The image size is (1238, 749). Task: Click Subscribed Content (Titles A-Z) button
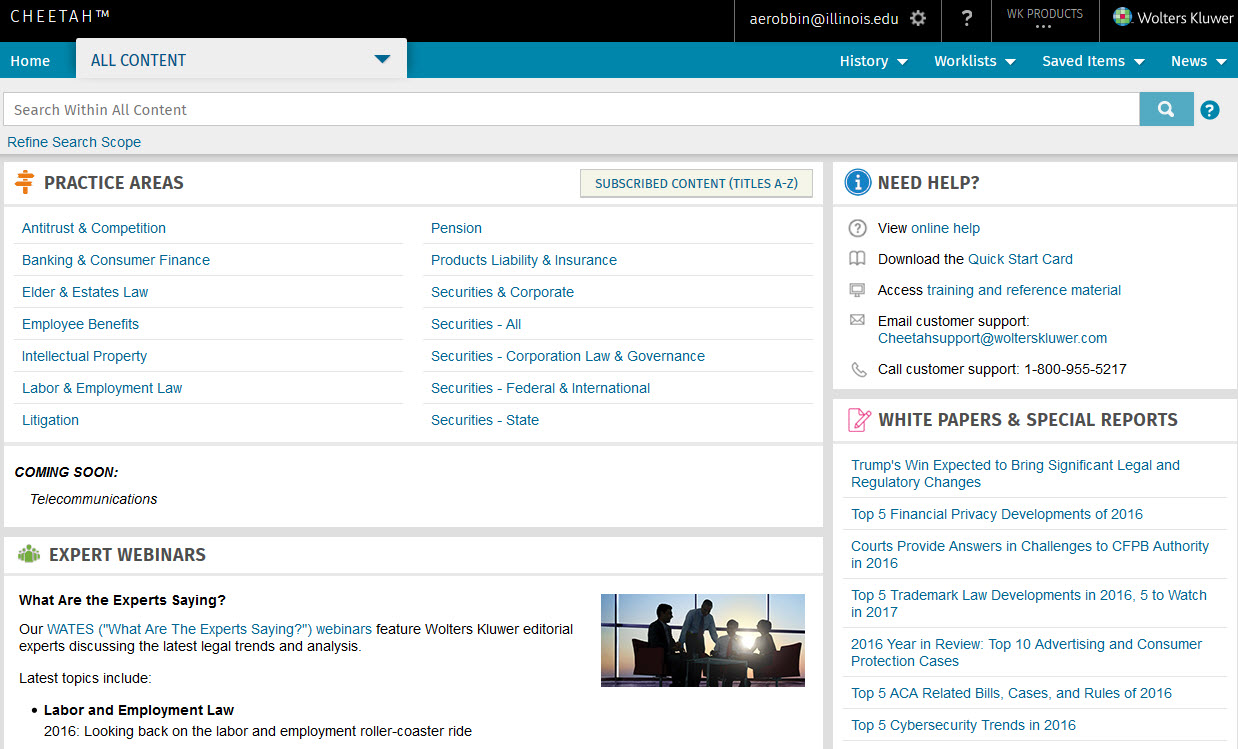coord(696,183)
